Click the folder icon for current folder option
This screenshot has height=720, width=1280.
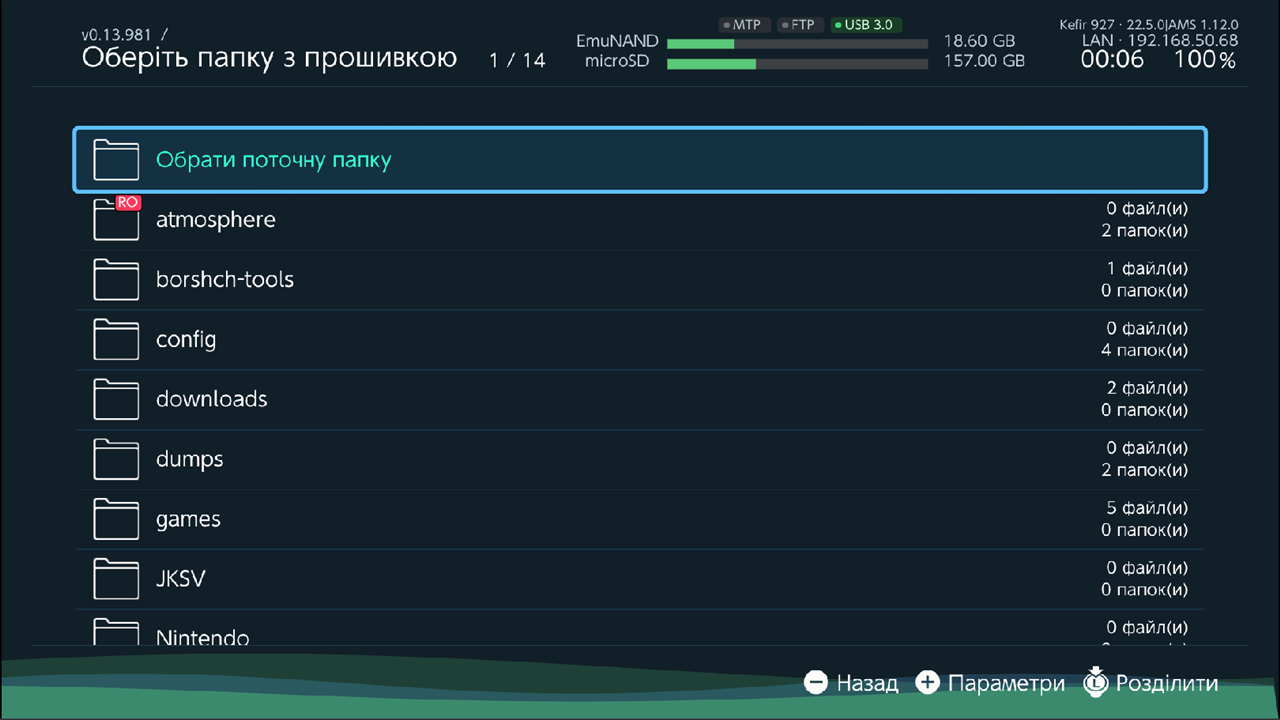coord(116,159)
